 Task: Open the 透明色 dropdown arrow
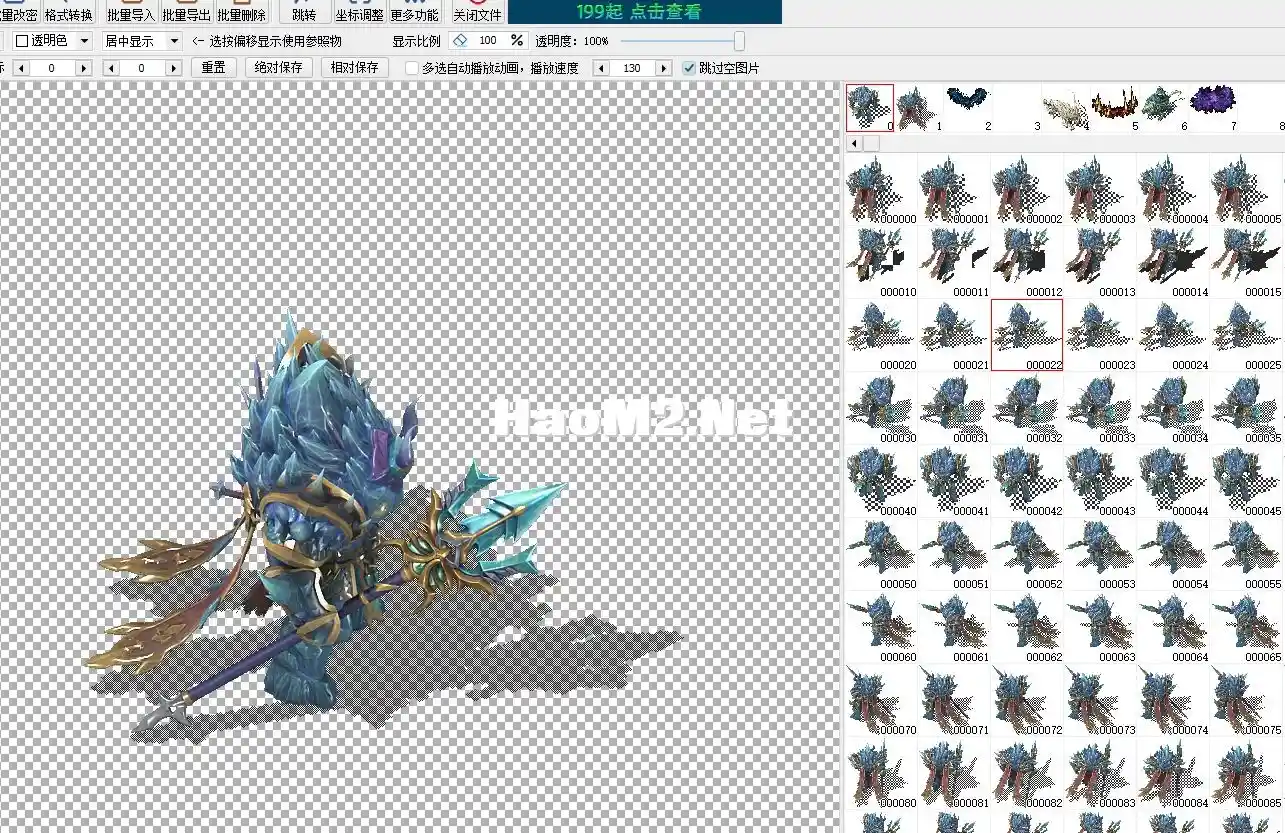tap(84, 41)
